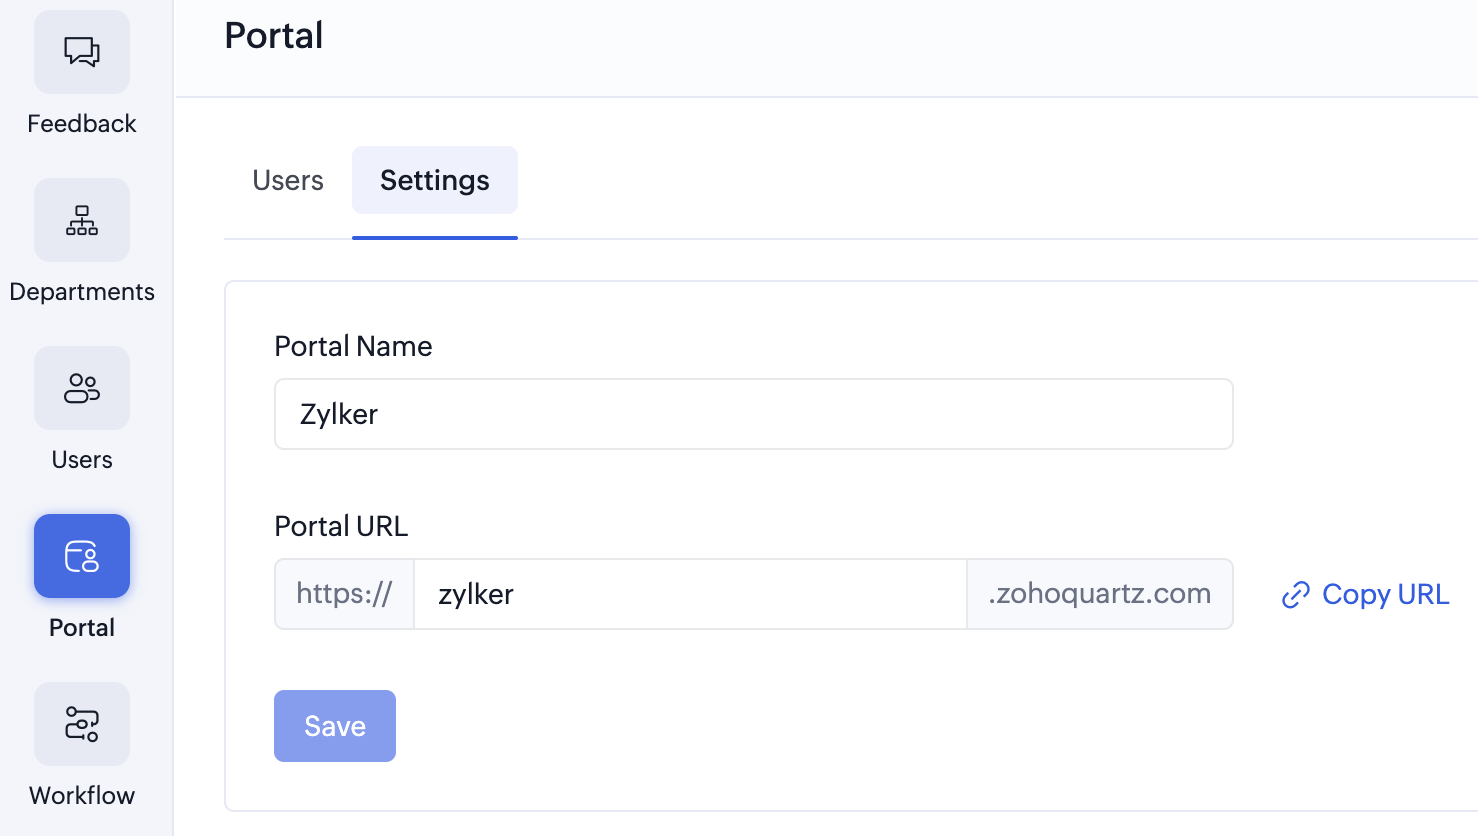This screenshot has height=836, width=1478.
Task: Click the Copy URL link text
Action: point(1385,595)
